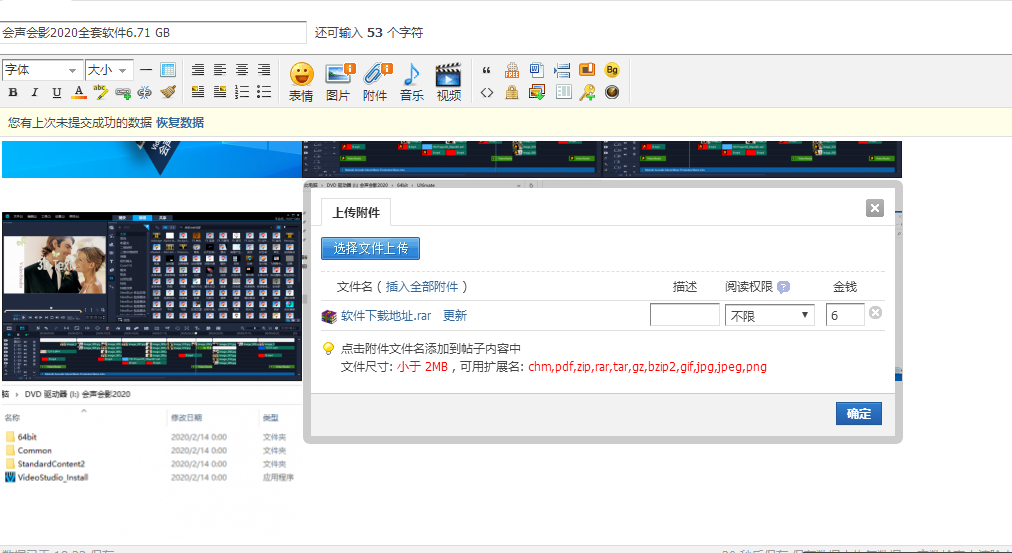The height and width of the screenshot is (553, 1012).
Task: Insert 音乐 music
Action: pyautogui.click(x=412, y=82)
